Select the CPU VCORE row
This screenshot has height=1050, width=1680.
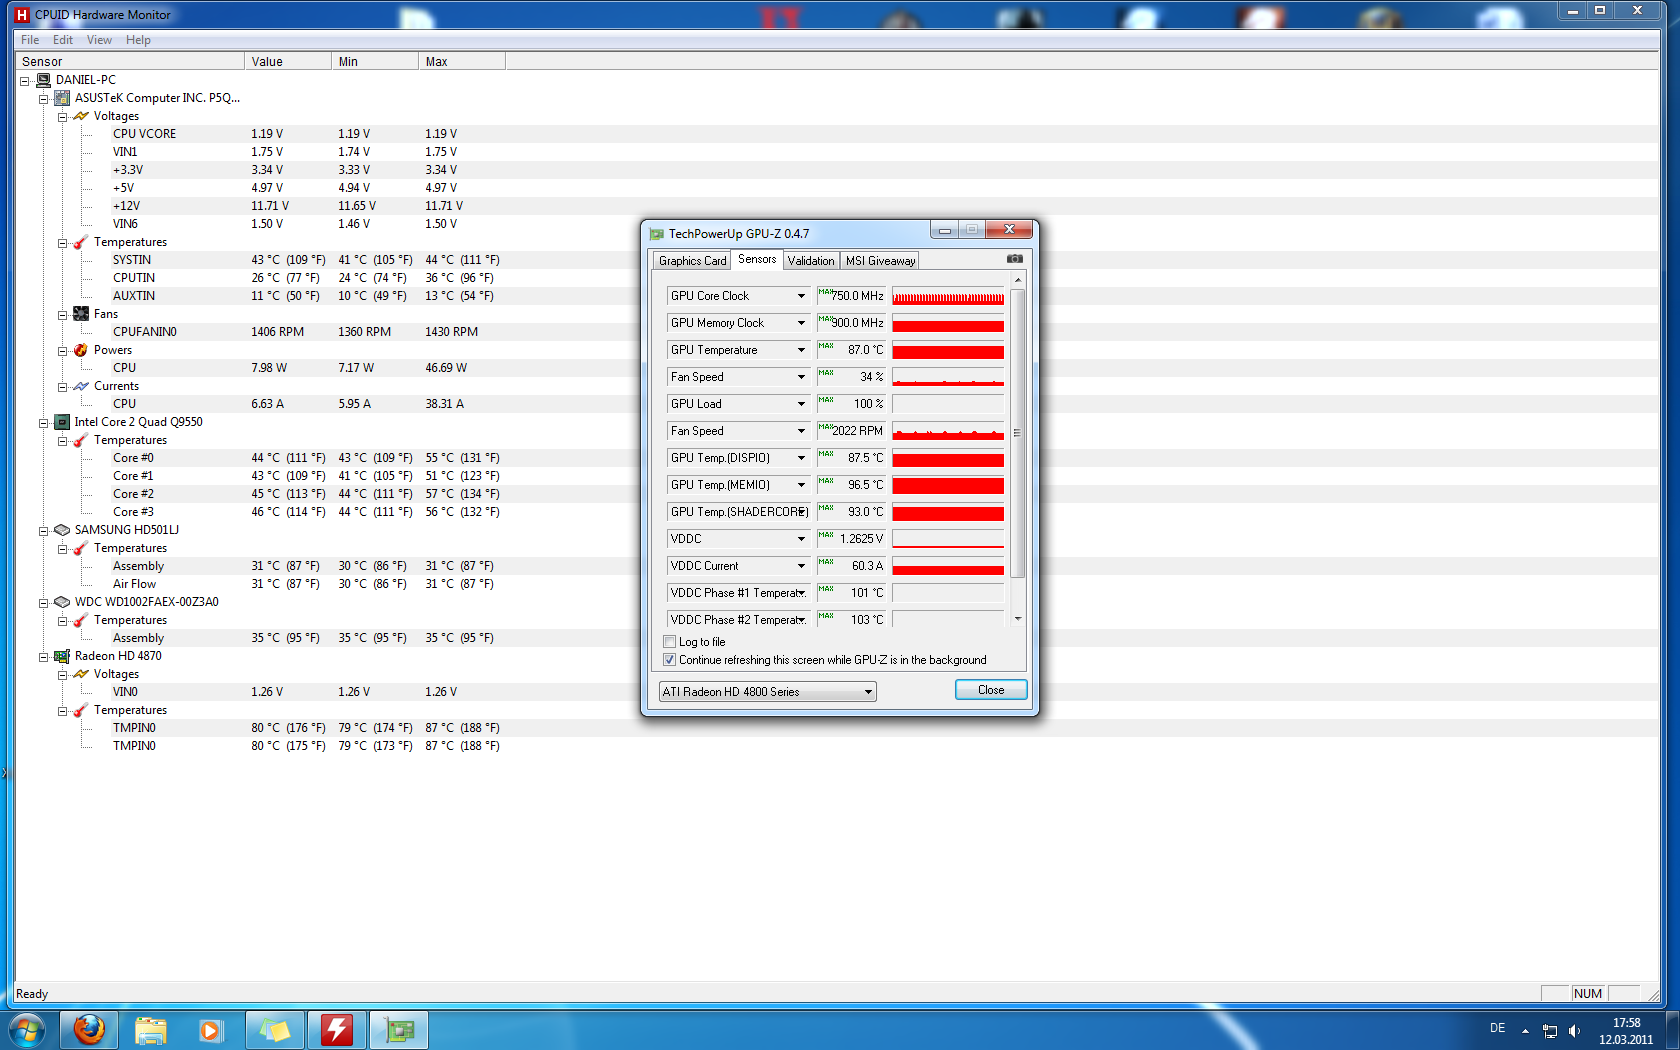click(x=836, y=134)
